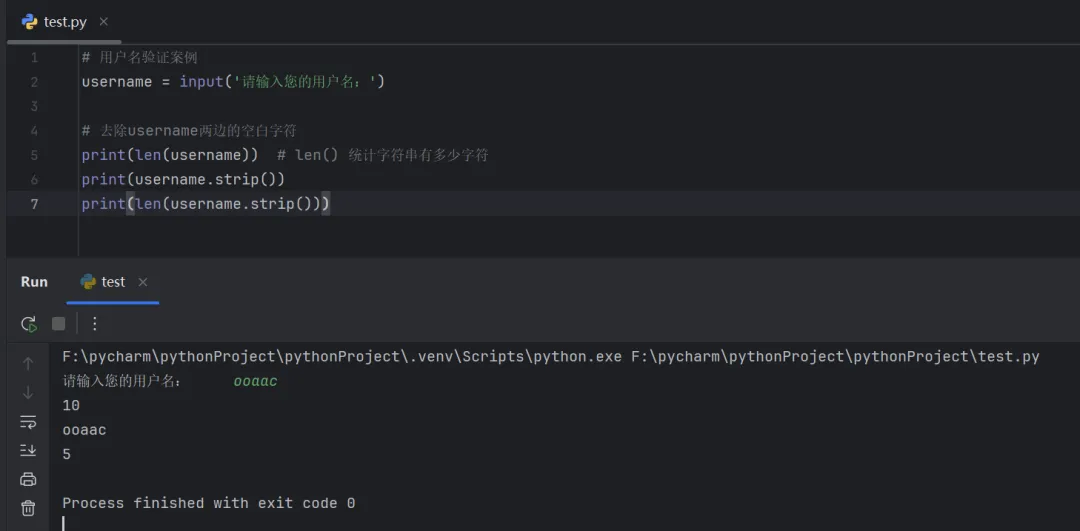Viewport: 1080px width, 531px height.
Task: Click the print(username.strip()) line
Action: pos(183,180)
